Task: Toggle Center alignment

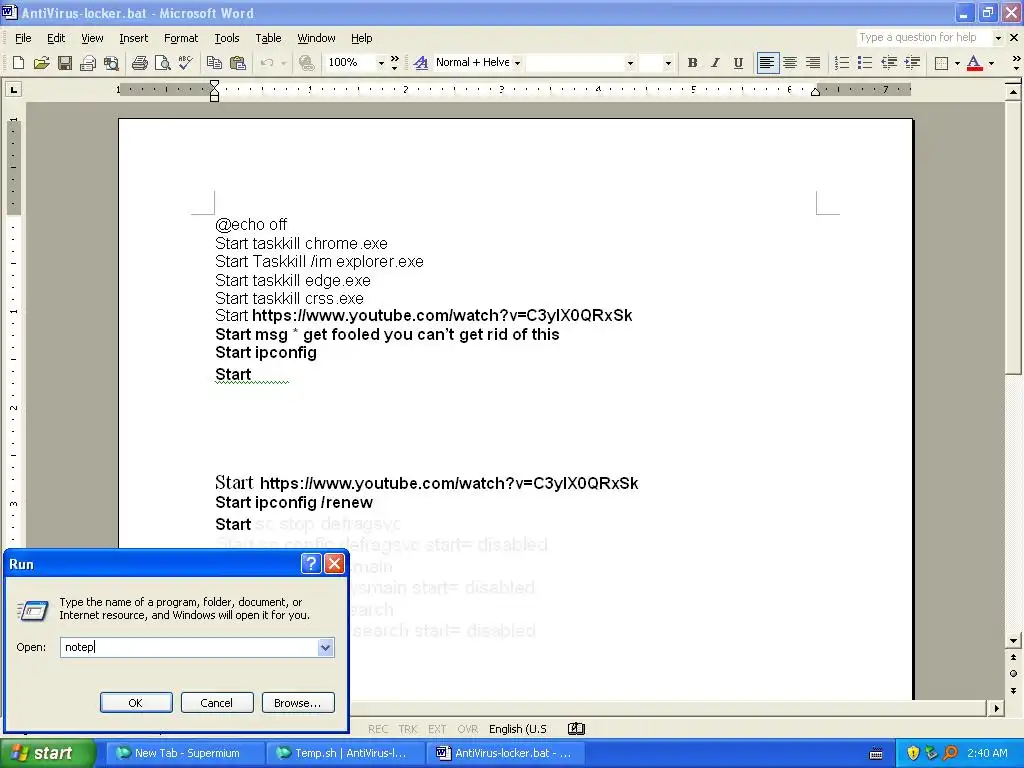Action: point(790,63)
